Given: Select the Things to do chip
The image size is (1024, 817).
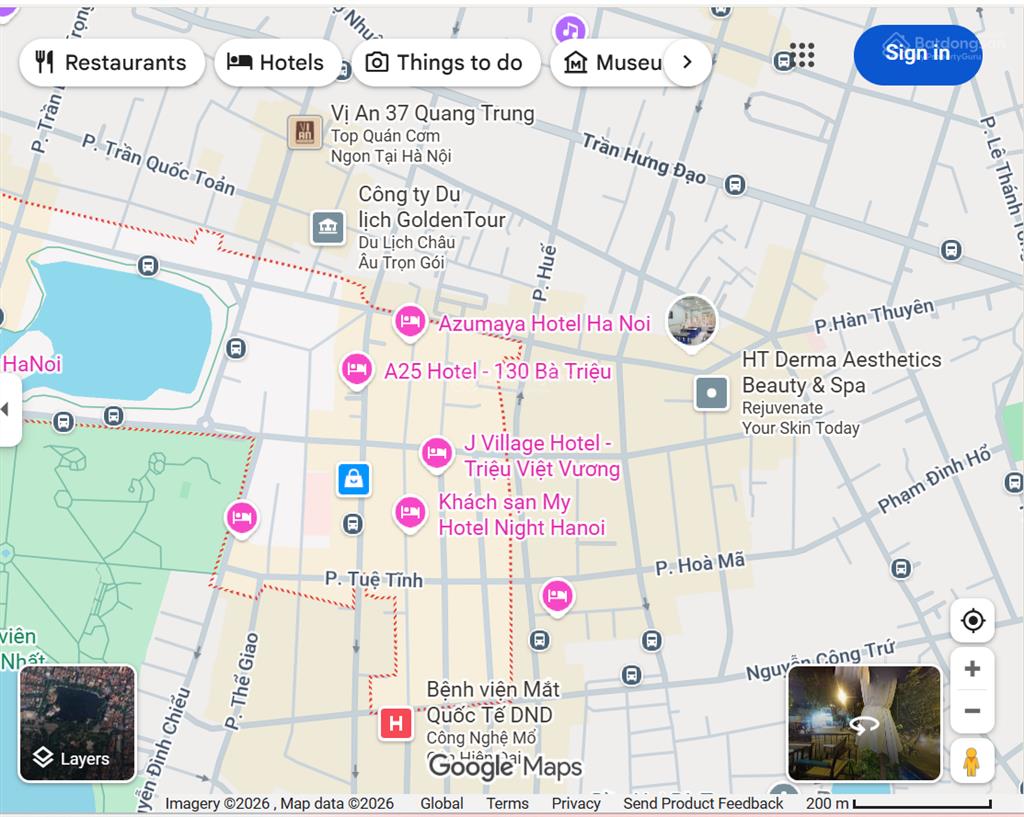Looking at the screenshot, I should [445, 63].
